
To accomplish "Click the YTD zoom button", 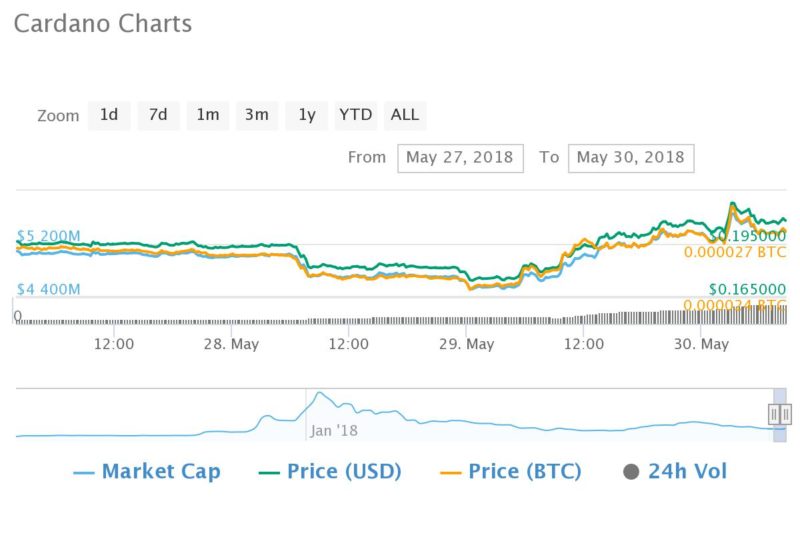I will (x=356, y=115).
